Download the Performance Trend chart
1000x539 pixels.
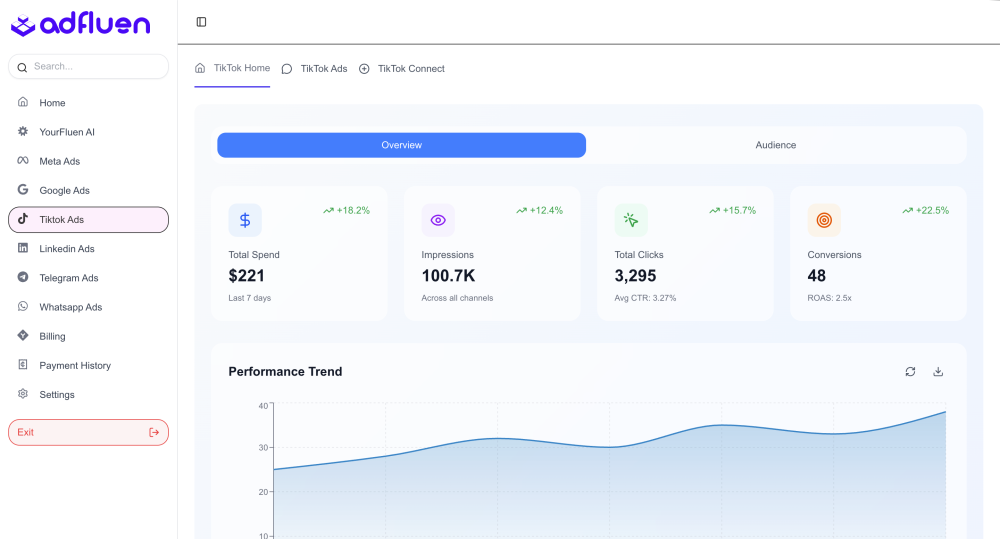(x=938, y=372)
